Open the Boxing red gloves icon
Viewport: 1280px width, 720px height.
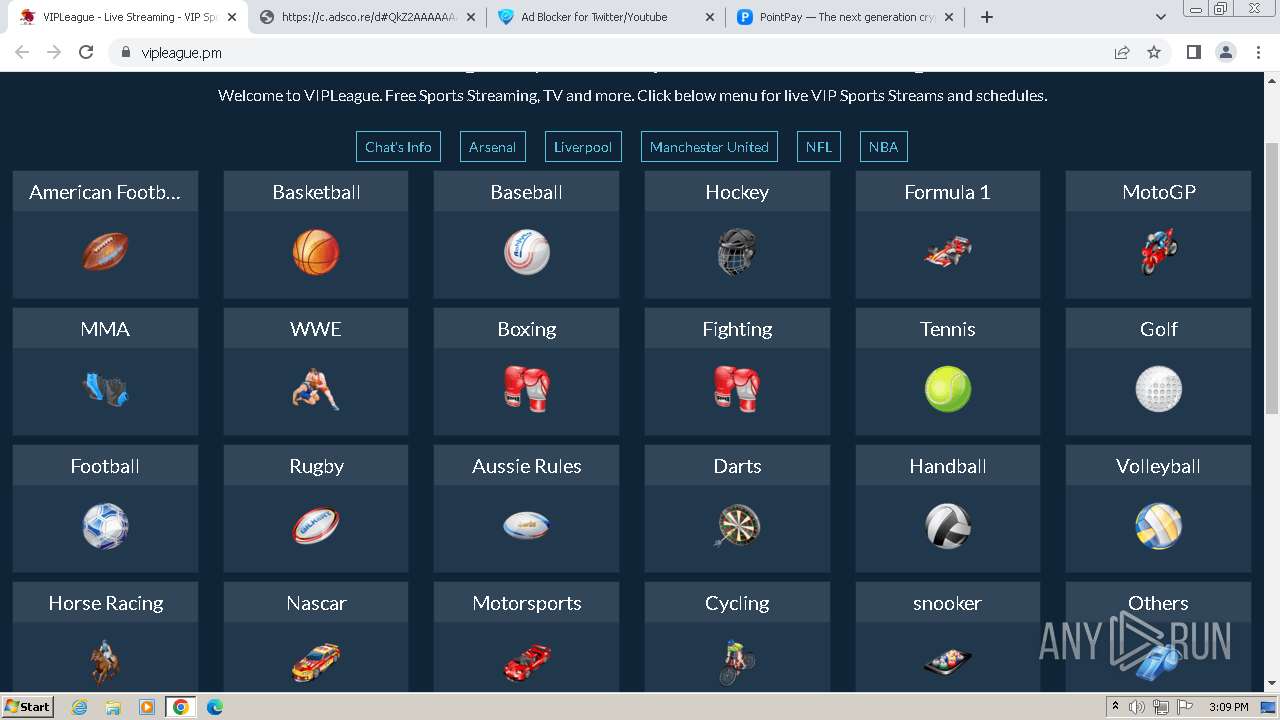pyautogui.click(x=527, y=389)
